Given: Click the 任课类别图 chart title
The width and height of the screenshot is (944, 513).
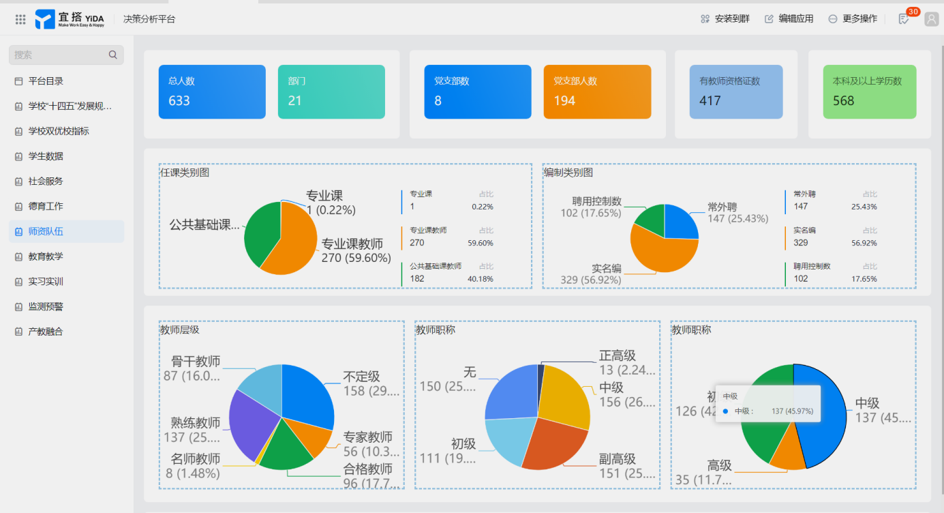Looking at the screenshot, I should click(x=185, y=173).
